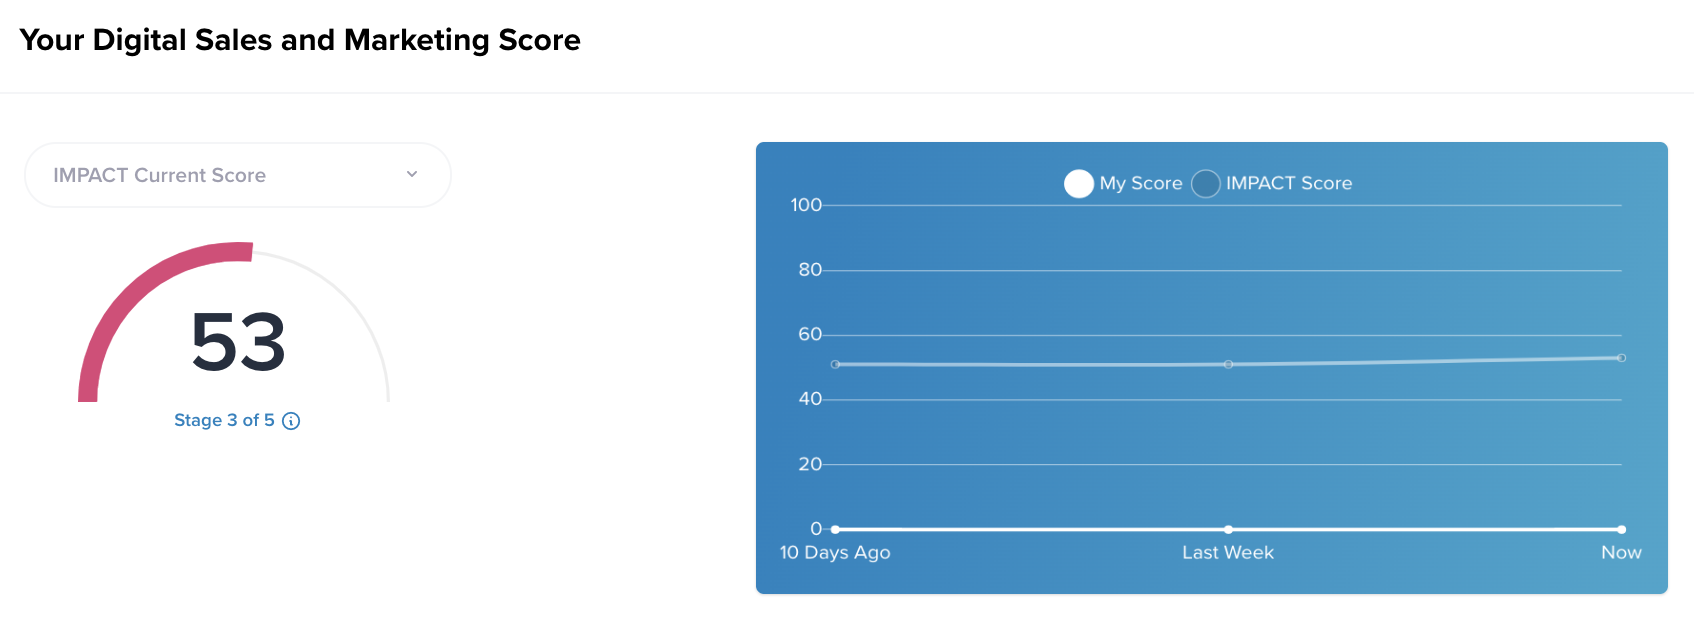Click the Your Digital Sales and Marketing Score heading
The height and width of the screenshot is (638, 1694).
pyautogui.click(x=300, y=40)
